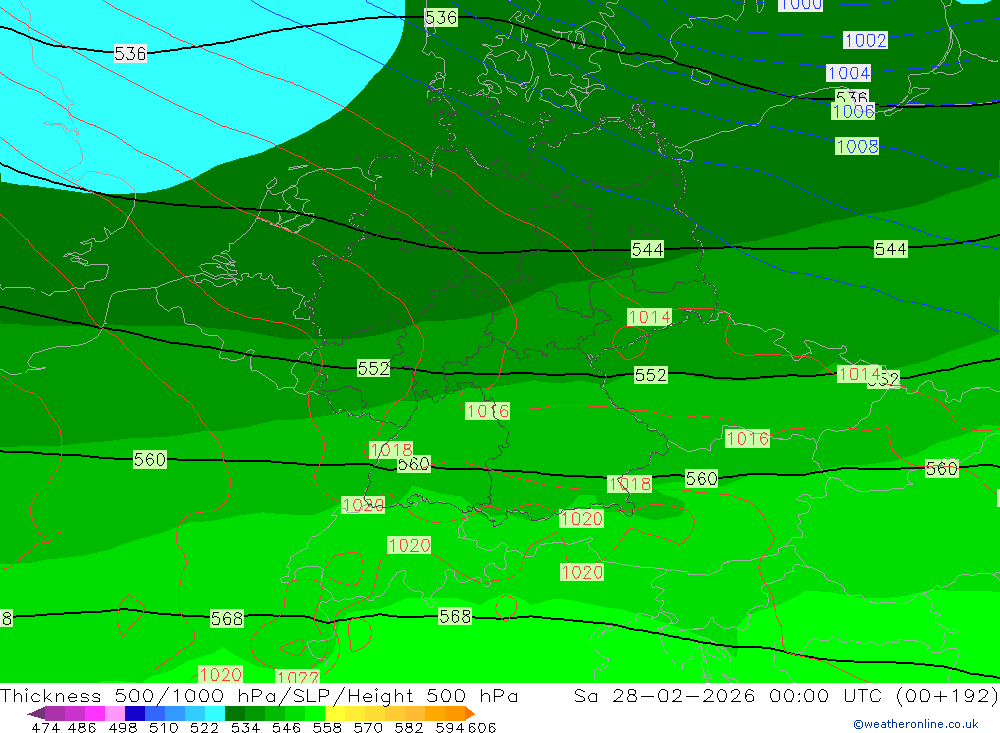Click the red 1018 label above the 560
This screenshot has width=1000, height=733.
point(391,449)
